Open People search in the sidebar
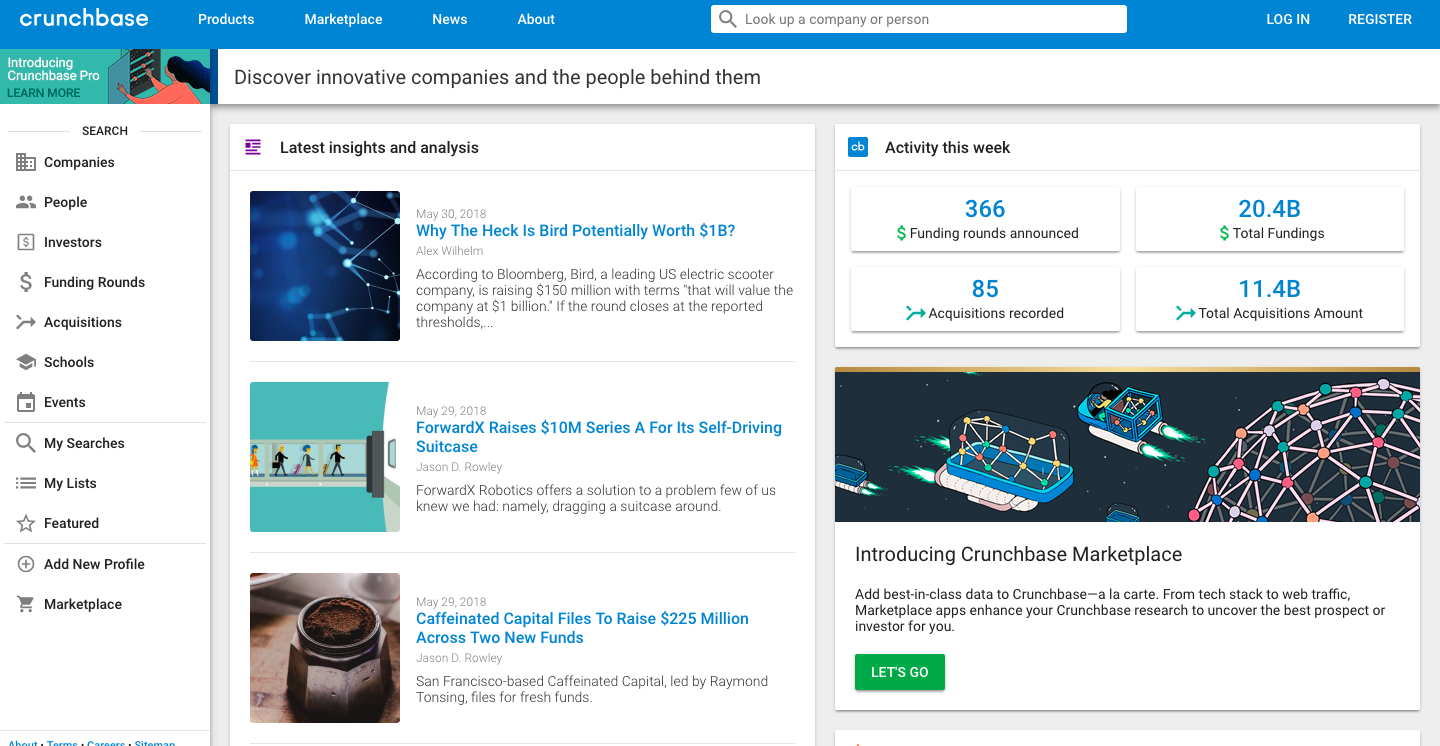This screenshot has width=1440, height=746. (105, 202)
